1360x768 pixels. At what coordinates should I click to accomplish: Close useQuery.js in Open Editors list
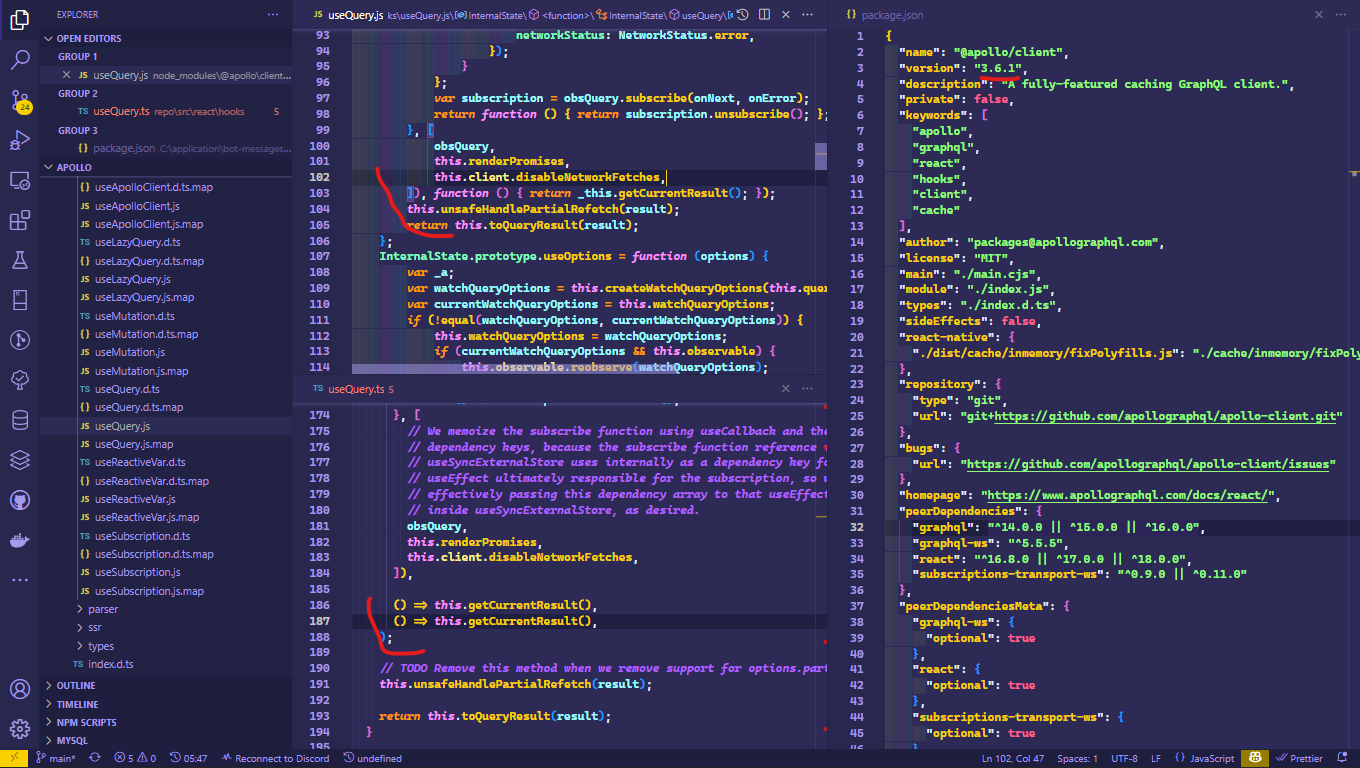pyautogui.click(x=66, y=75)
